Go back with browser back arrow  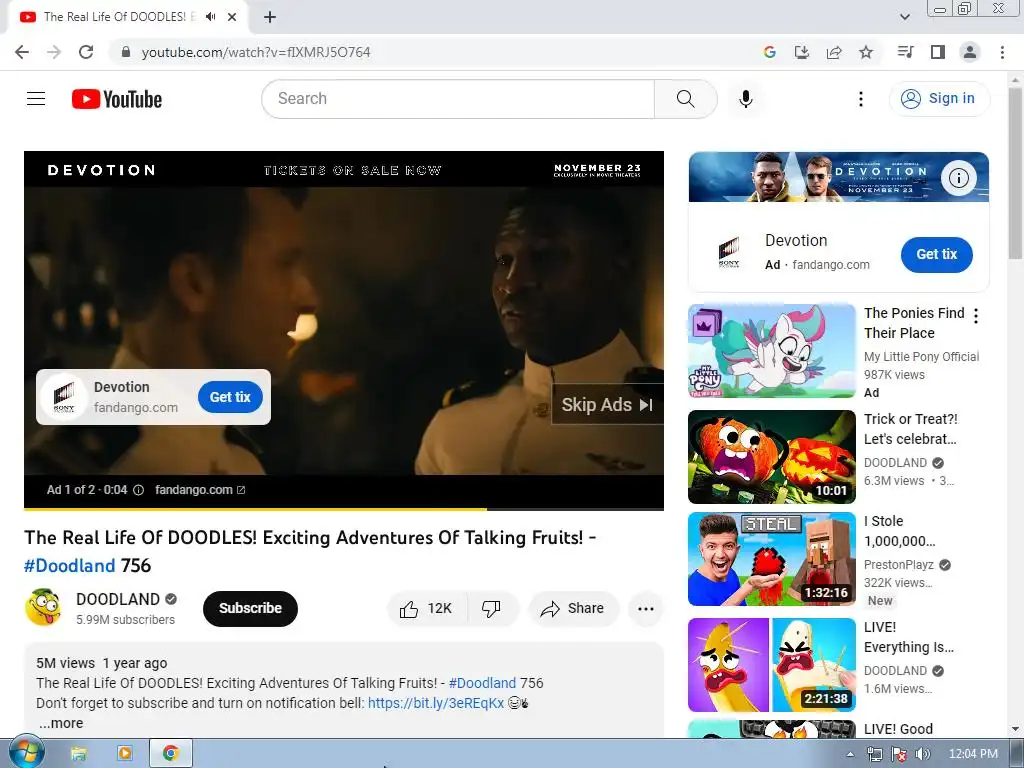point(22,52)
